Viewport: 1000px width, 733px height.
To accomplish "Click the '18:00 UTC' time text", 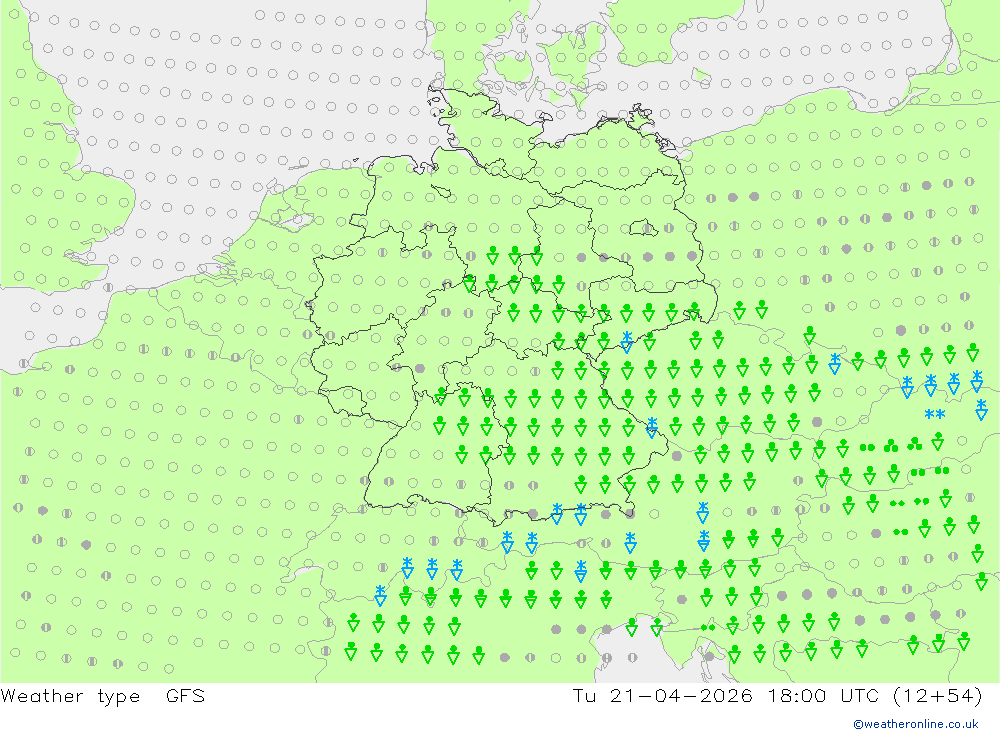I will click(x=823, y=695).
